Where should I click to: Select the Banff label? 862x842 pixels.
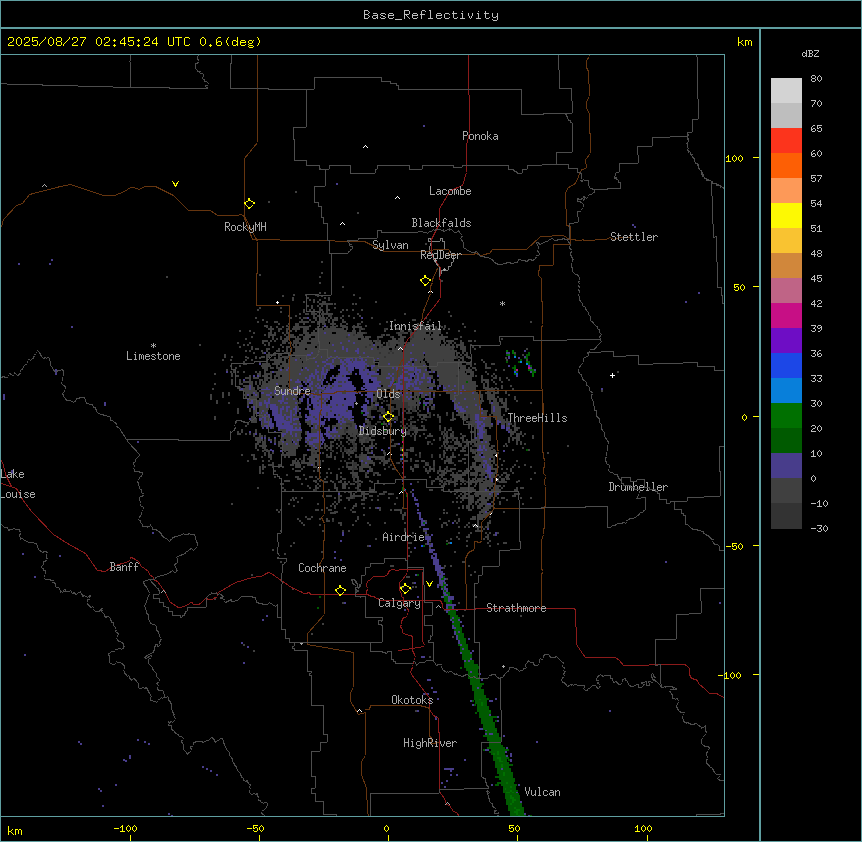(x=124, y=567)
